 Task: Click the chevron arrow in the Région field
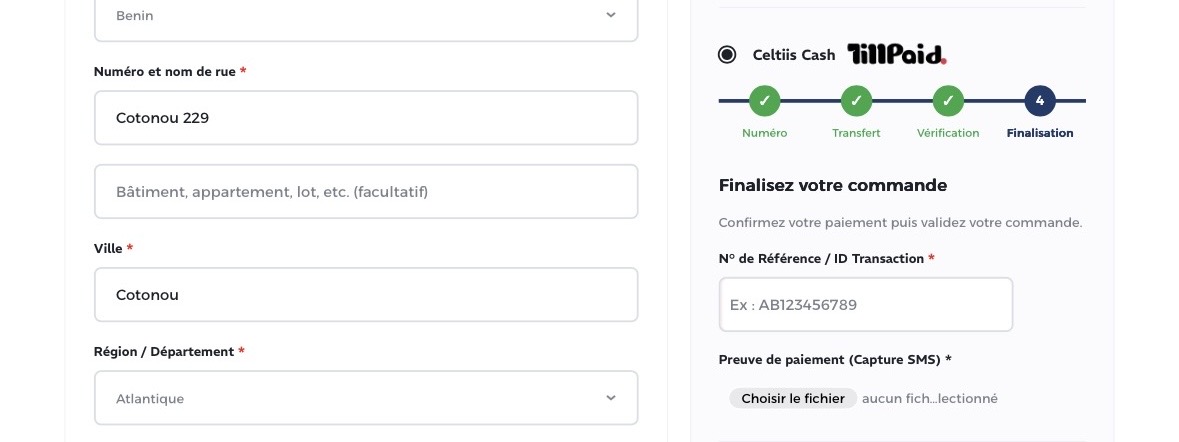click(611, 398)
